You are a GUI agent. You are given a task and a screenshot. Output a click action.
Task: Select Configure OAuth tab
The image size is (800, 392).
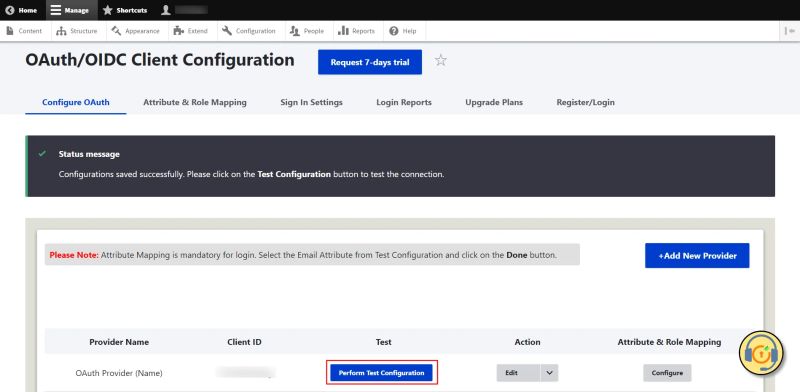(76, 102)
